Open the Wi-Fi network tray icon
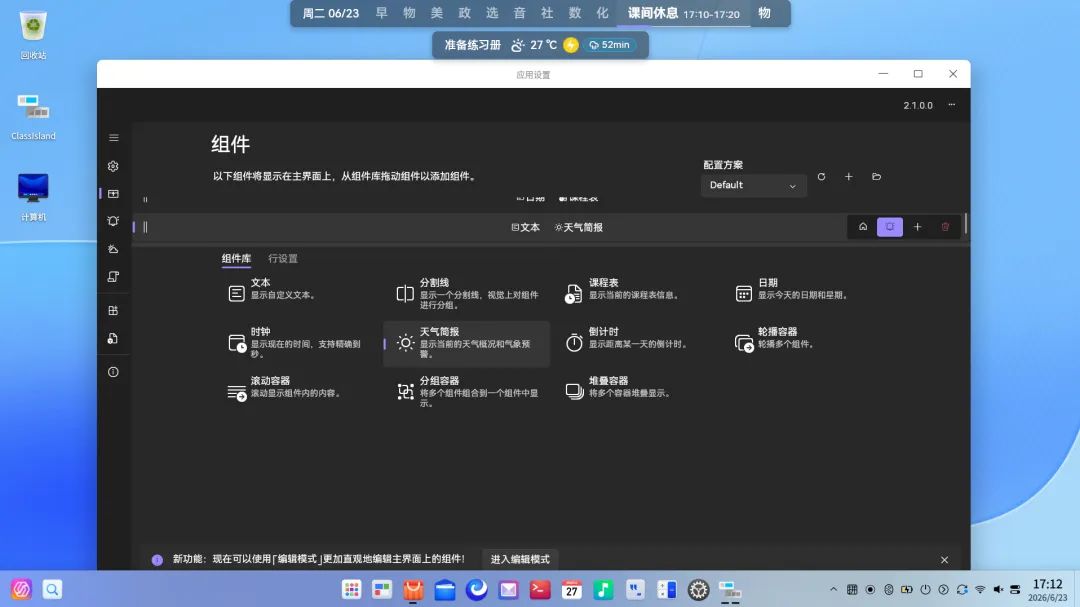Viewport: 1080px width, 607px height. [979, 590]
